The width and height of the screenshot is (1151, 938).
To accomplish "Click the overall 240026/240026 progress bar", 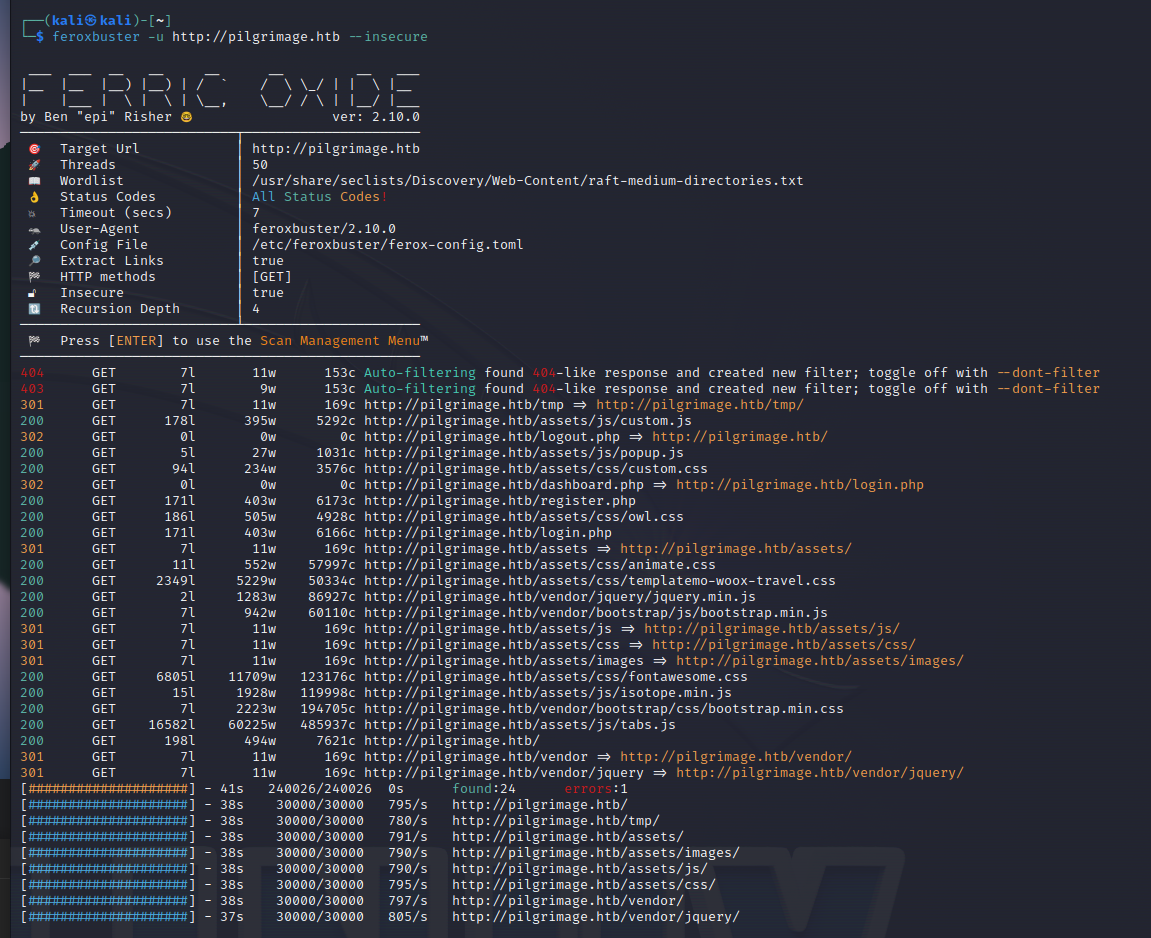I will point(108,789).
